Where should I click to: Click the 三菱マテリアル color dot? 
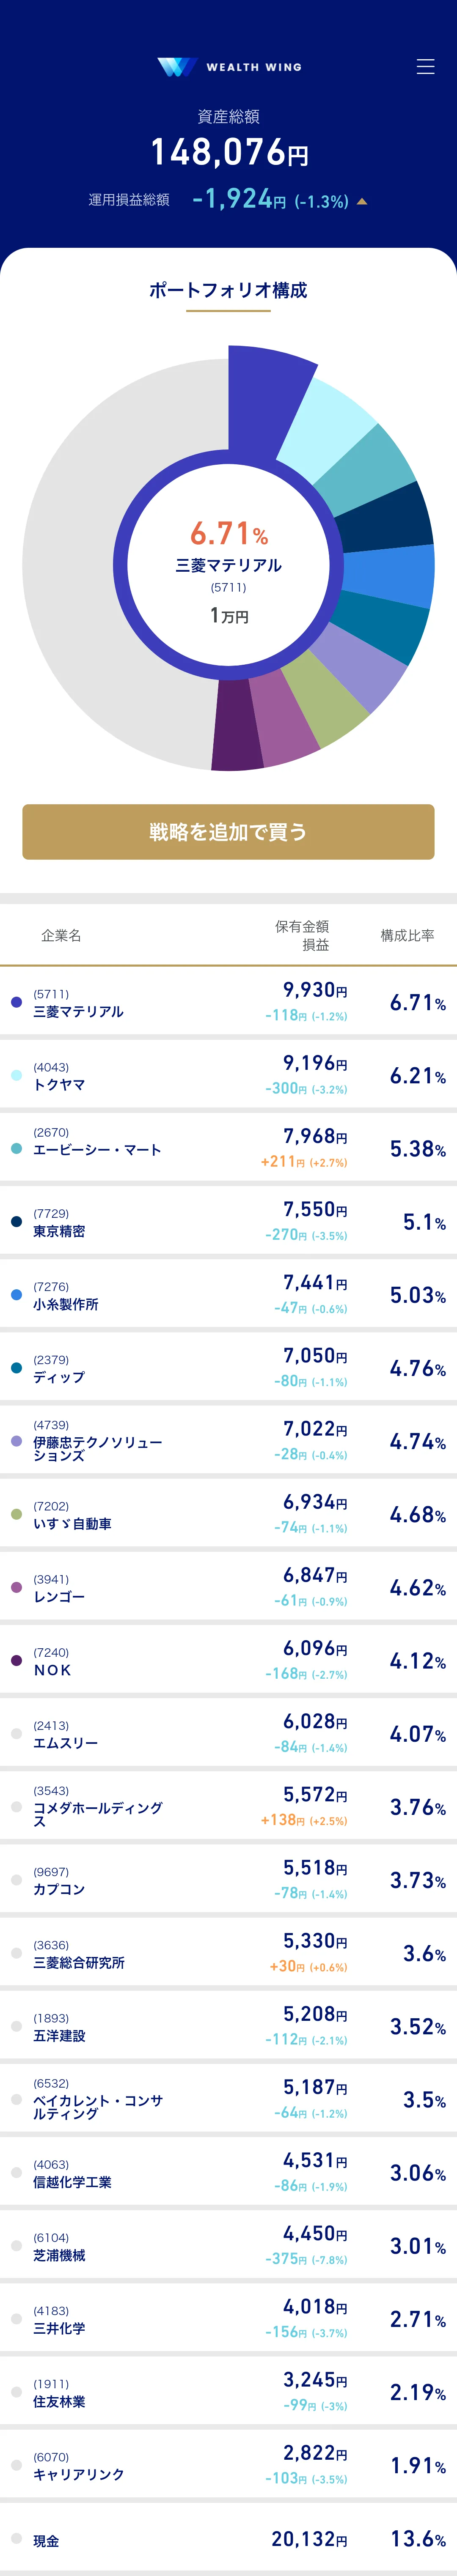coord(16,1002)
